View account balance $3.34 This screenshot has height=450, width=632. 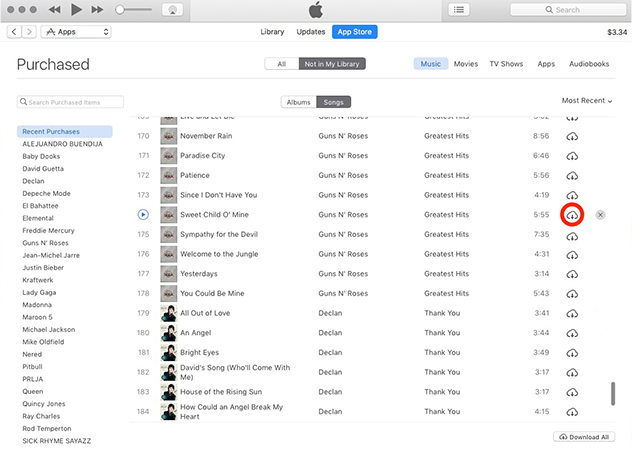[x=617, y=32]
